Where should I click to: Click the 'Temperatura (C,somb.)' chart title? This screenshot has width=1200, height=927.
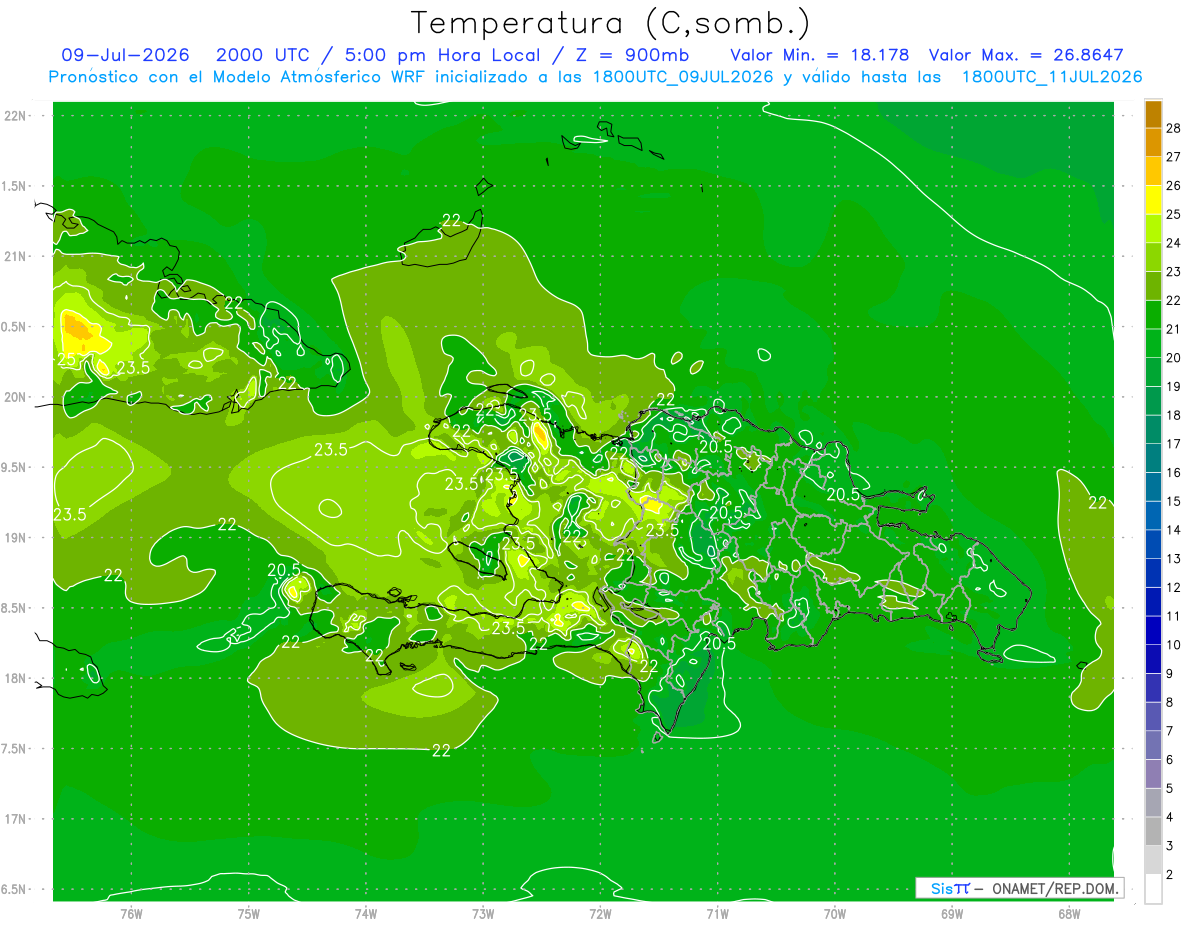coord(610,23)
